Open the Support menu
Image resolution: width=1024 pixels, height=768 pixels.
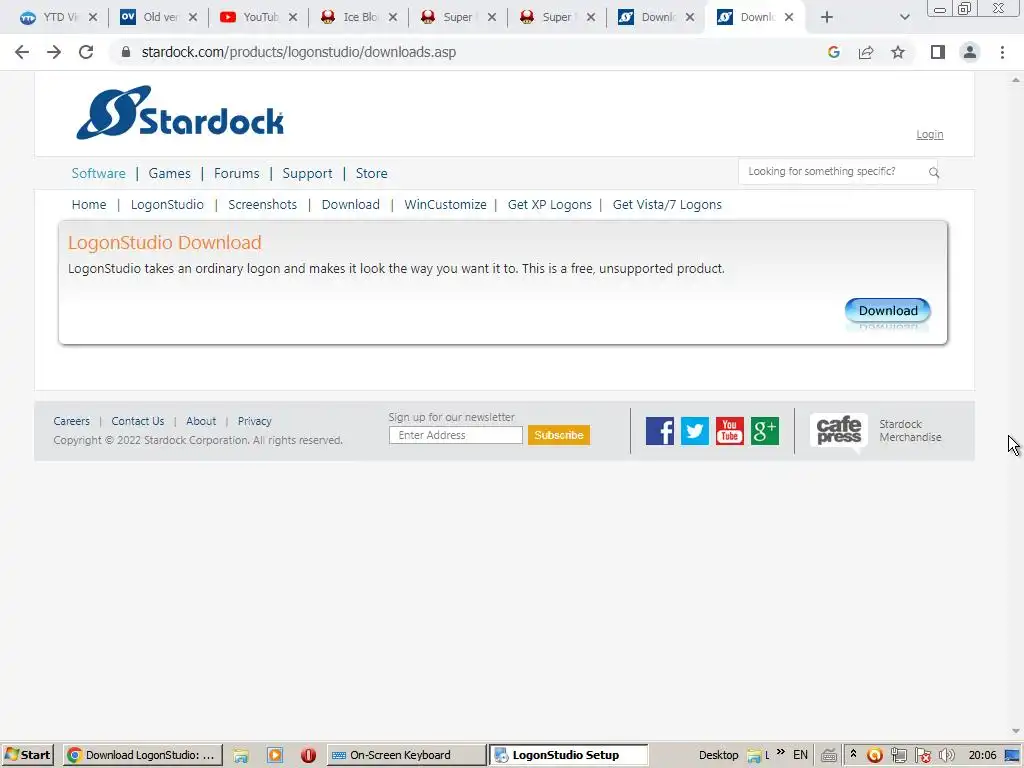(x=307, y=173)
